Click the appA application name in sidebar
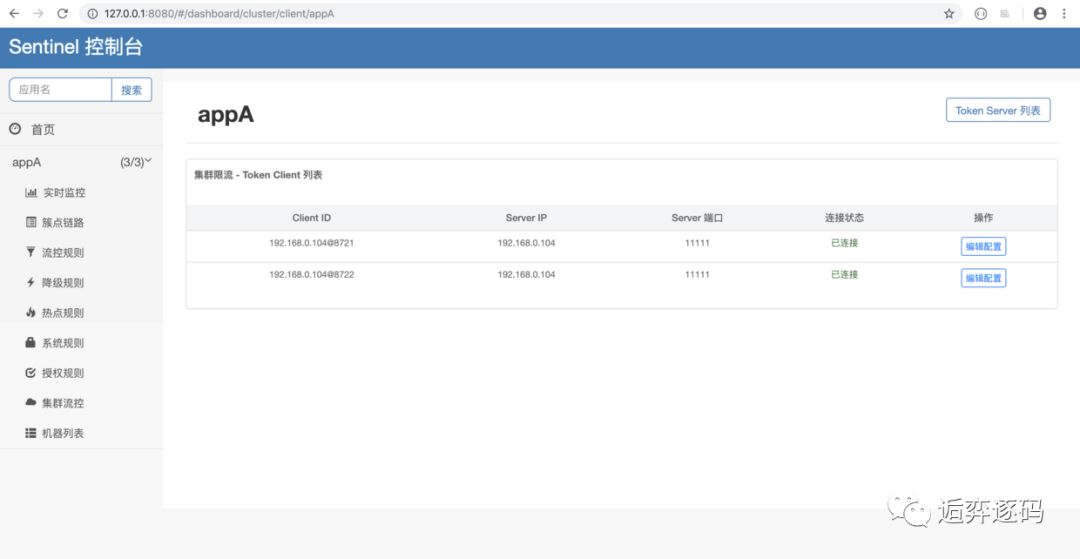This screenshot has height=559, width=1080. click(x=27, y=162)
